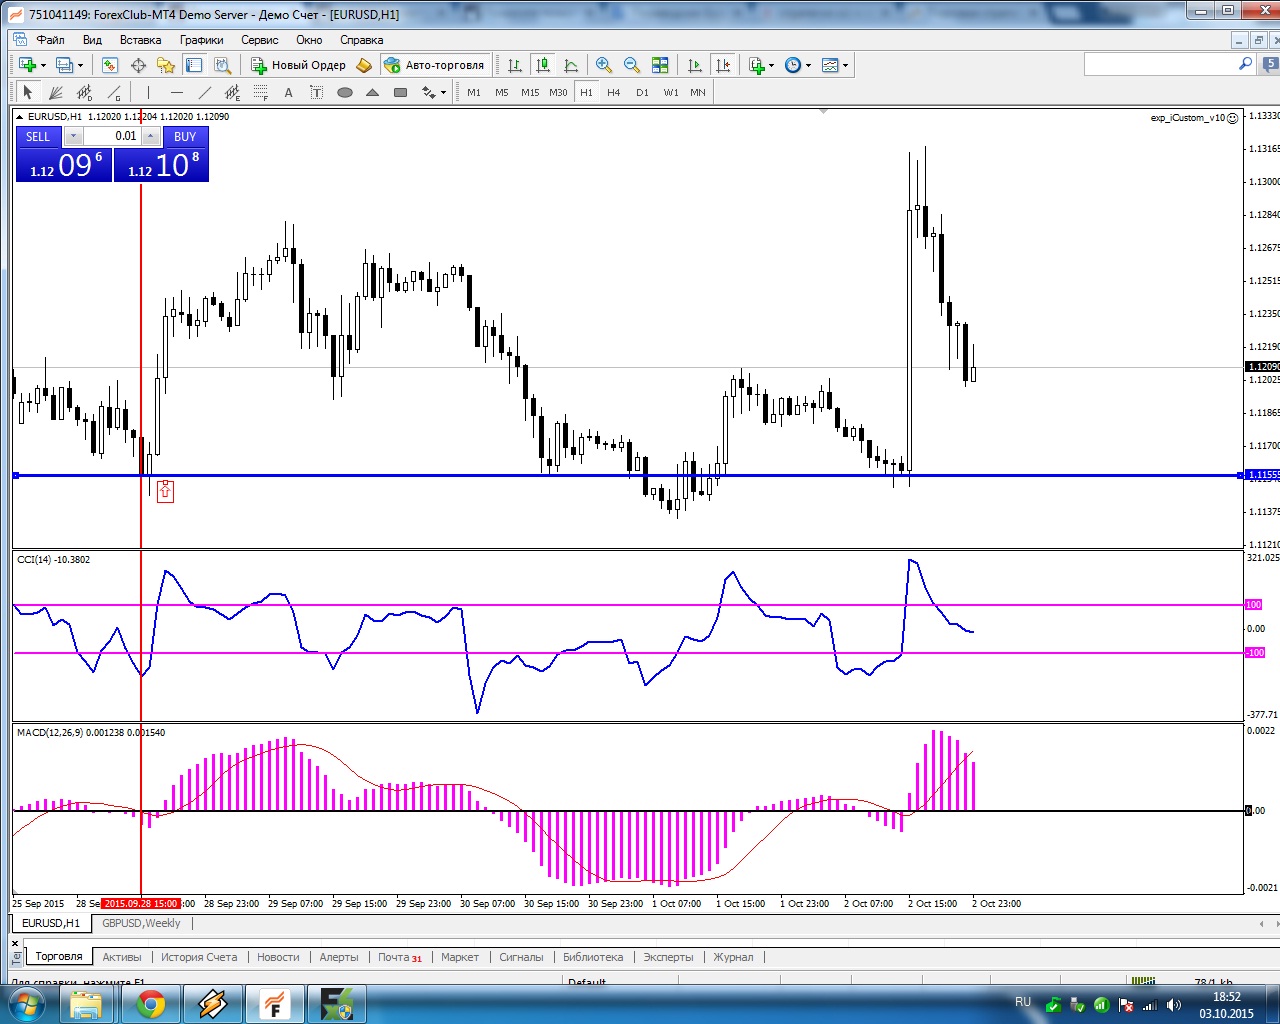Select the trendline tool
Image resolution: width=1280 pixels, height=1024 pixels.
point(205,92)
